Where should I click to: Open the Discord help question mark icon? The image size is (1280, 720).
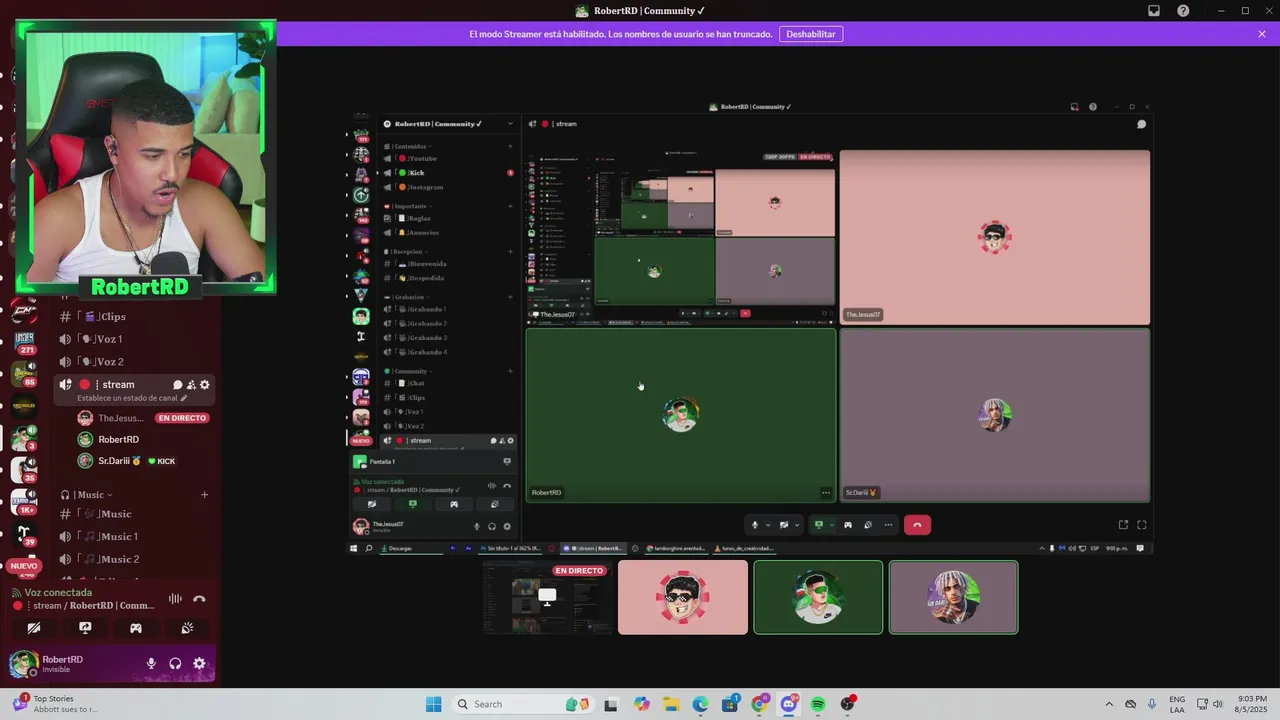1184,11
